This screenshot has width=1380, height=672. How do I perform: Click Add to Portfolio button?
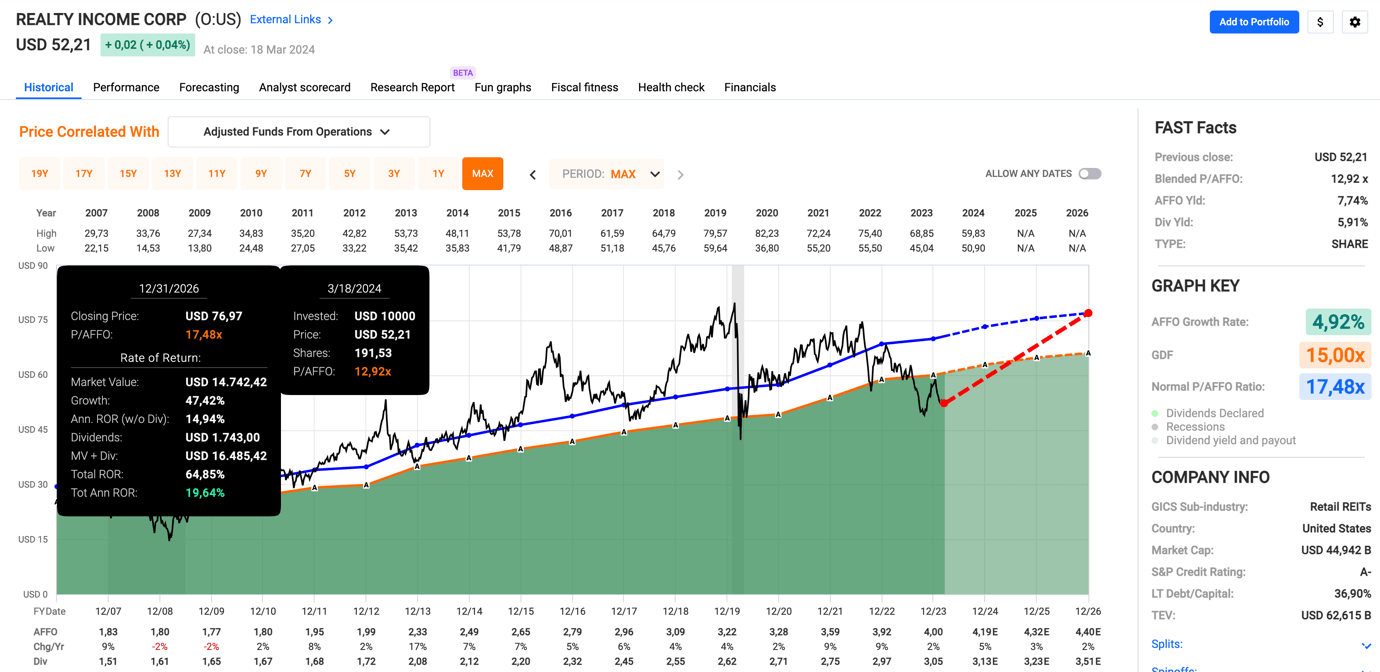[x=1254, y=22]
